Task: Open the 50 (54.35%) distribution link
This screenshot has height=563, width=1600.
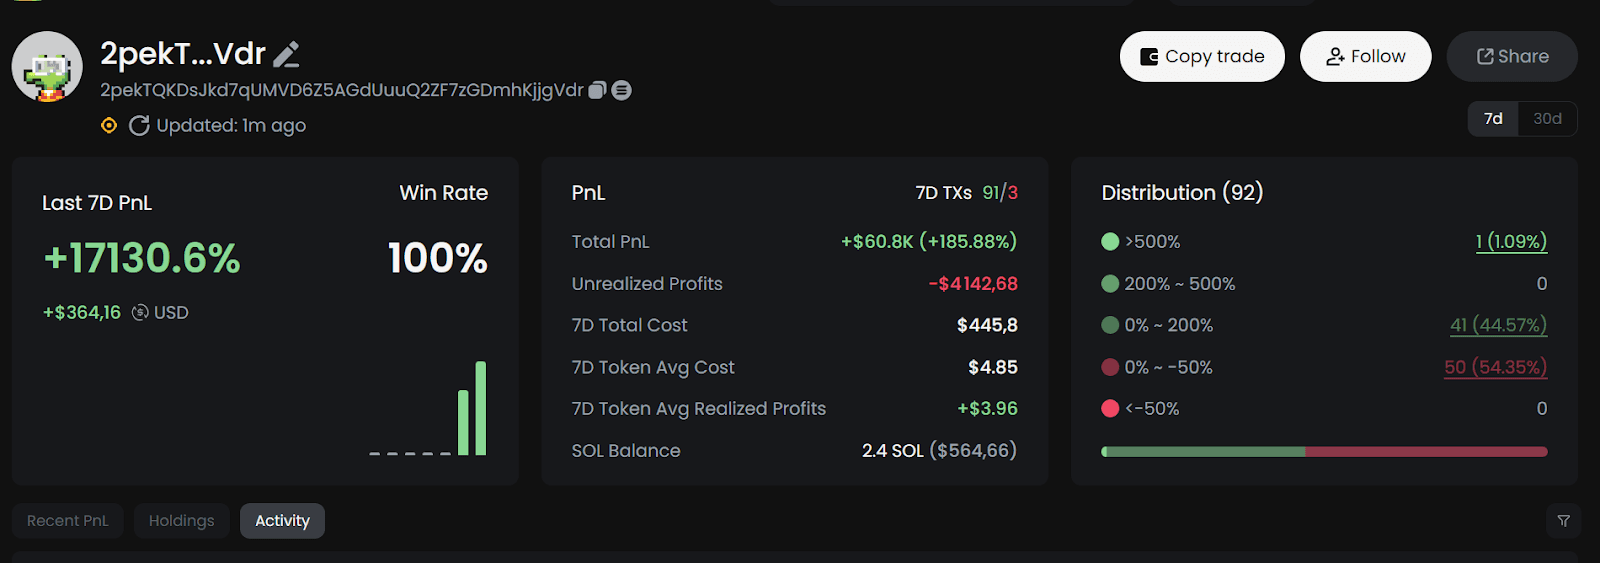Action: [x=1495, y=367]
